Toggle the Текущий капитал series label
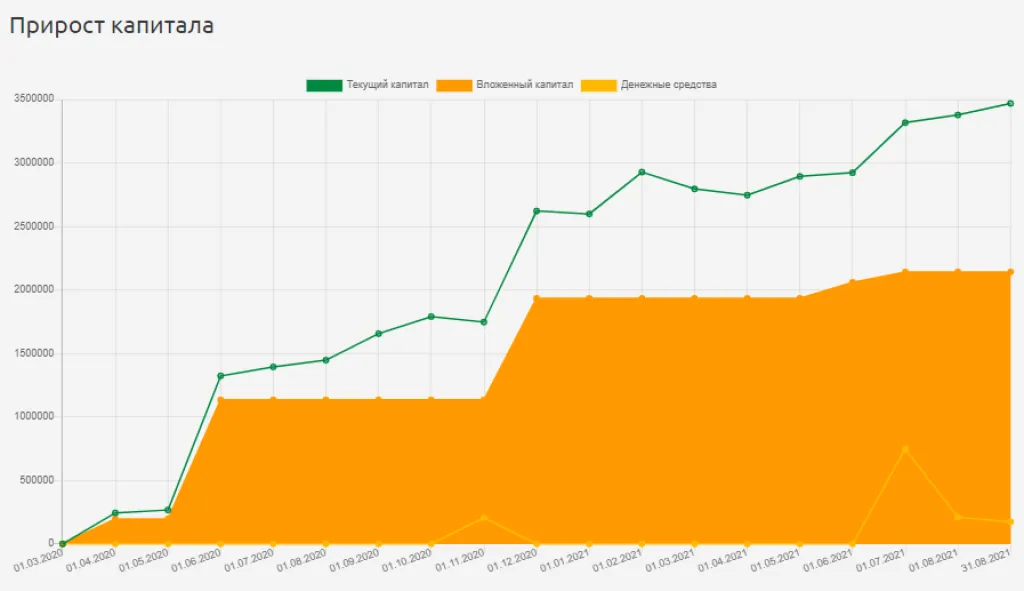 (387, 85)
